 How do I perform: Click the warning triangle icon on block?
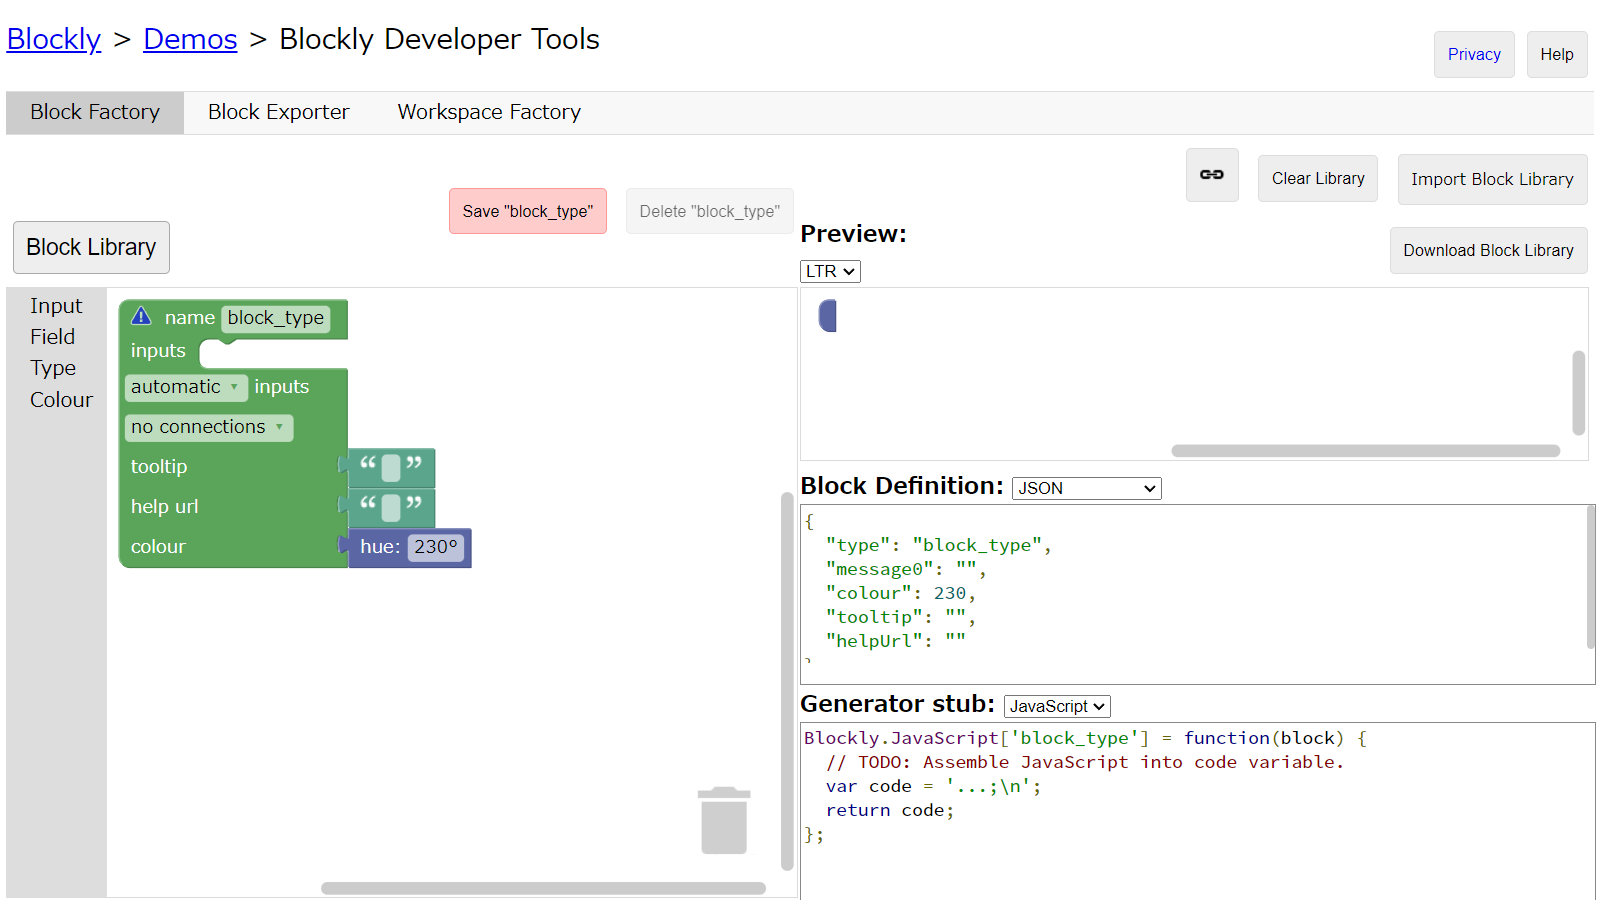click(x=141, y=316)
